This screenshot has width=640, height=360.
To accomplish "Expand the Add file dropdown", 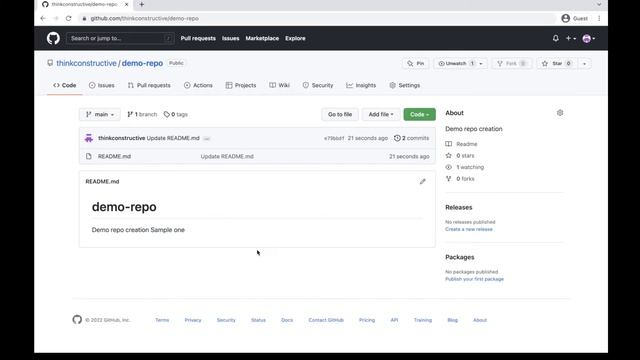I will (381, 114).
